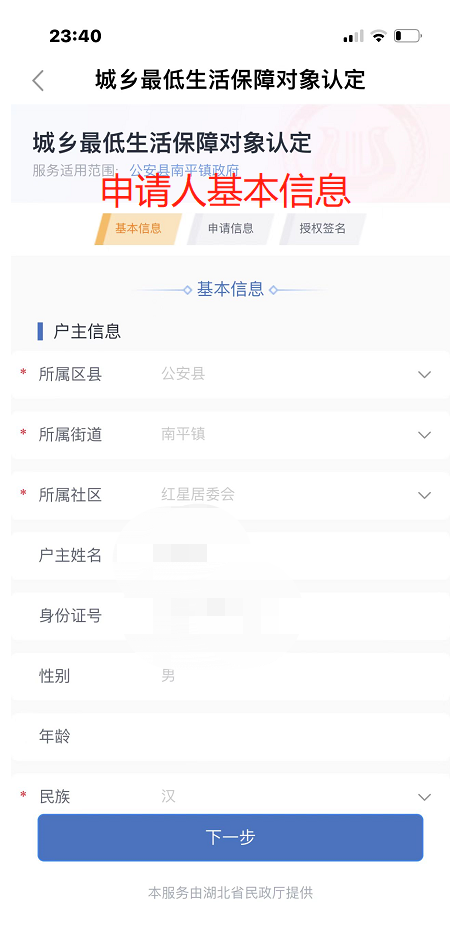Switch to the 基本信息 step tab
This screenshot has height=935, width=473.
(x=138, y=229)
